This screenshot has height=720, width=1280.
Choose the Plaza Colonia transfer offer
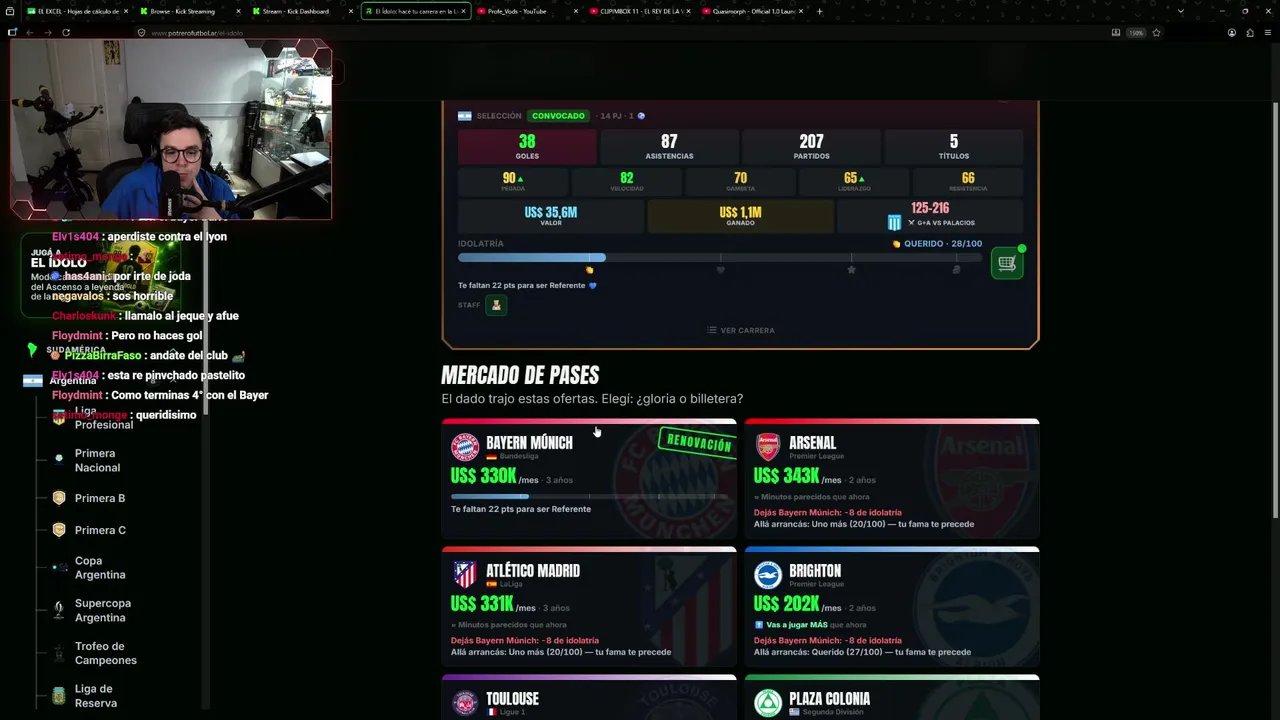coord(892,698)
